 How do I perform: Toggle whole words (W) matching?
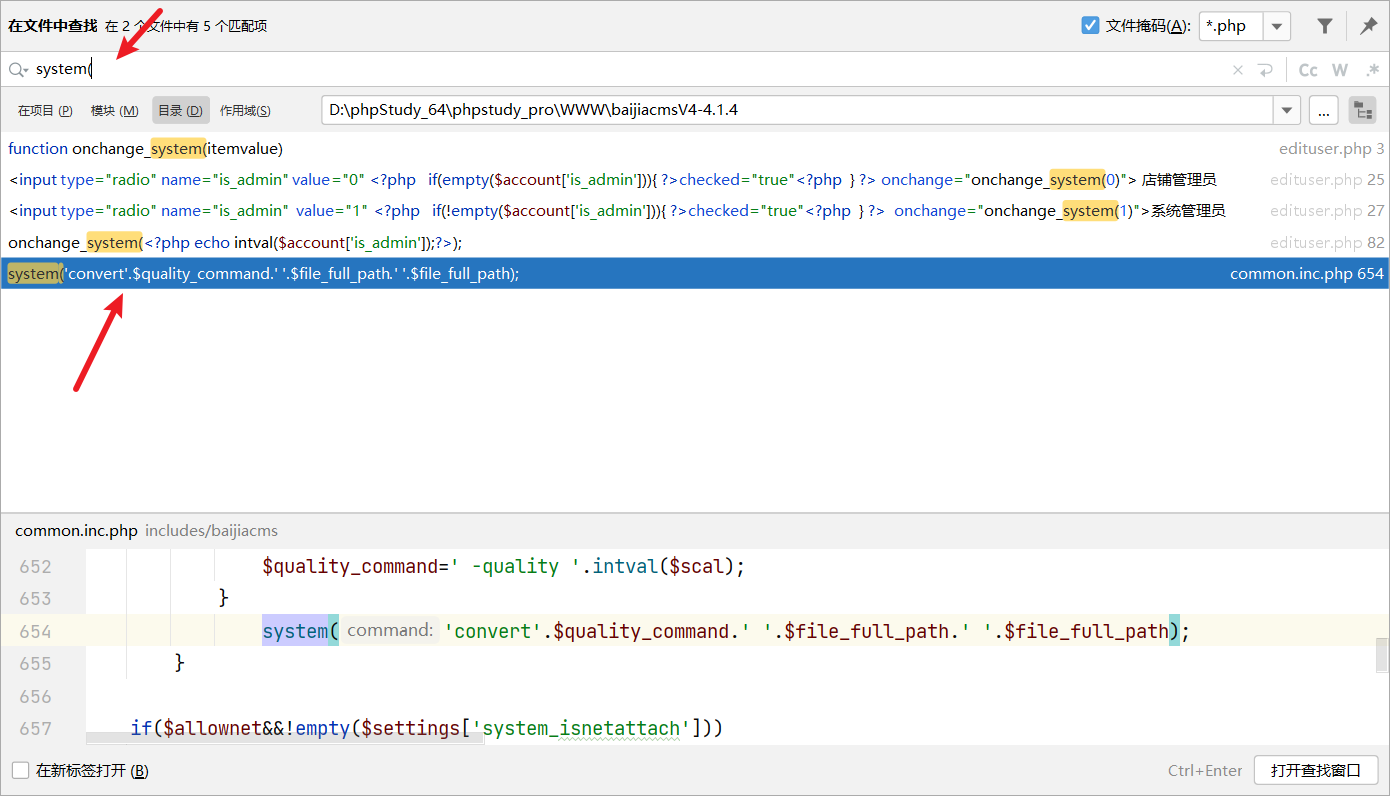tap(1340, 70)
